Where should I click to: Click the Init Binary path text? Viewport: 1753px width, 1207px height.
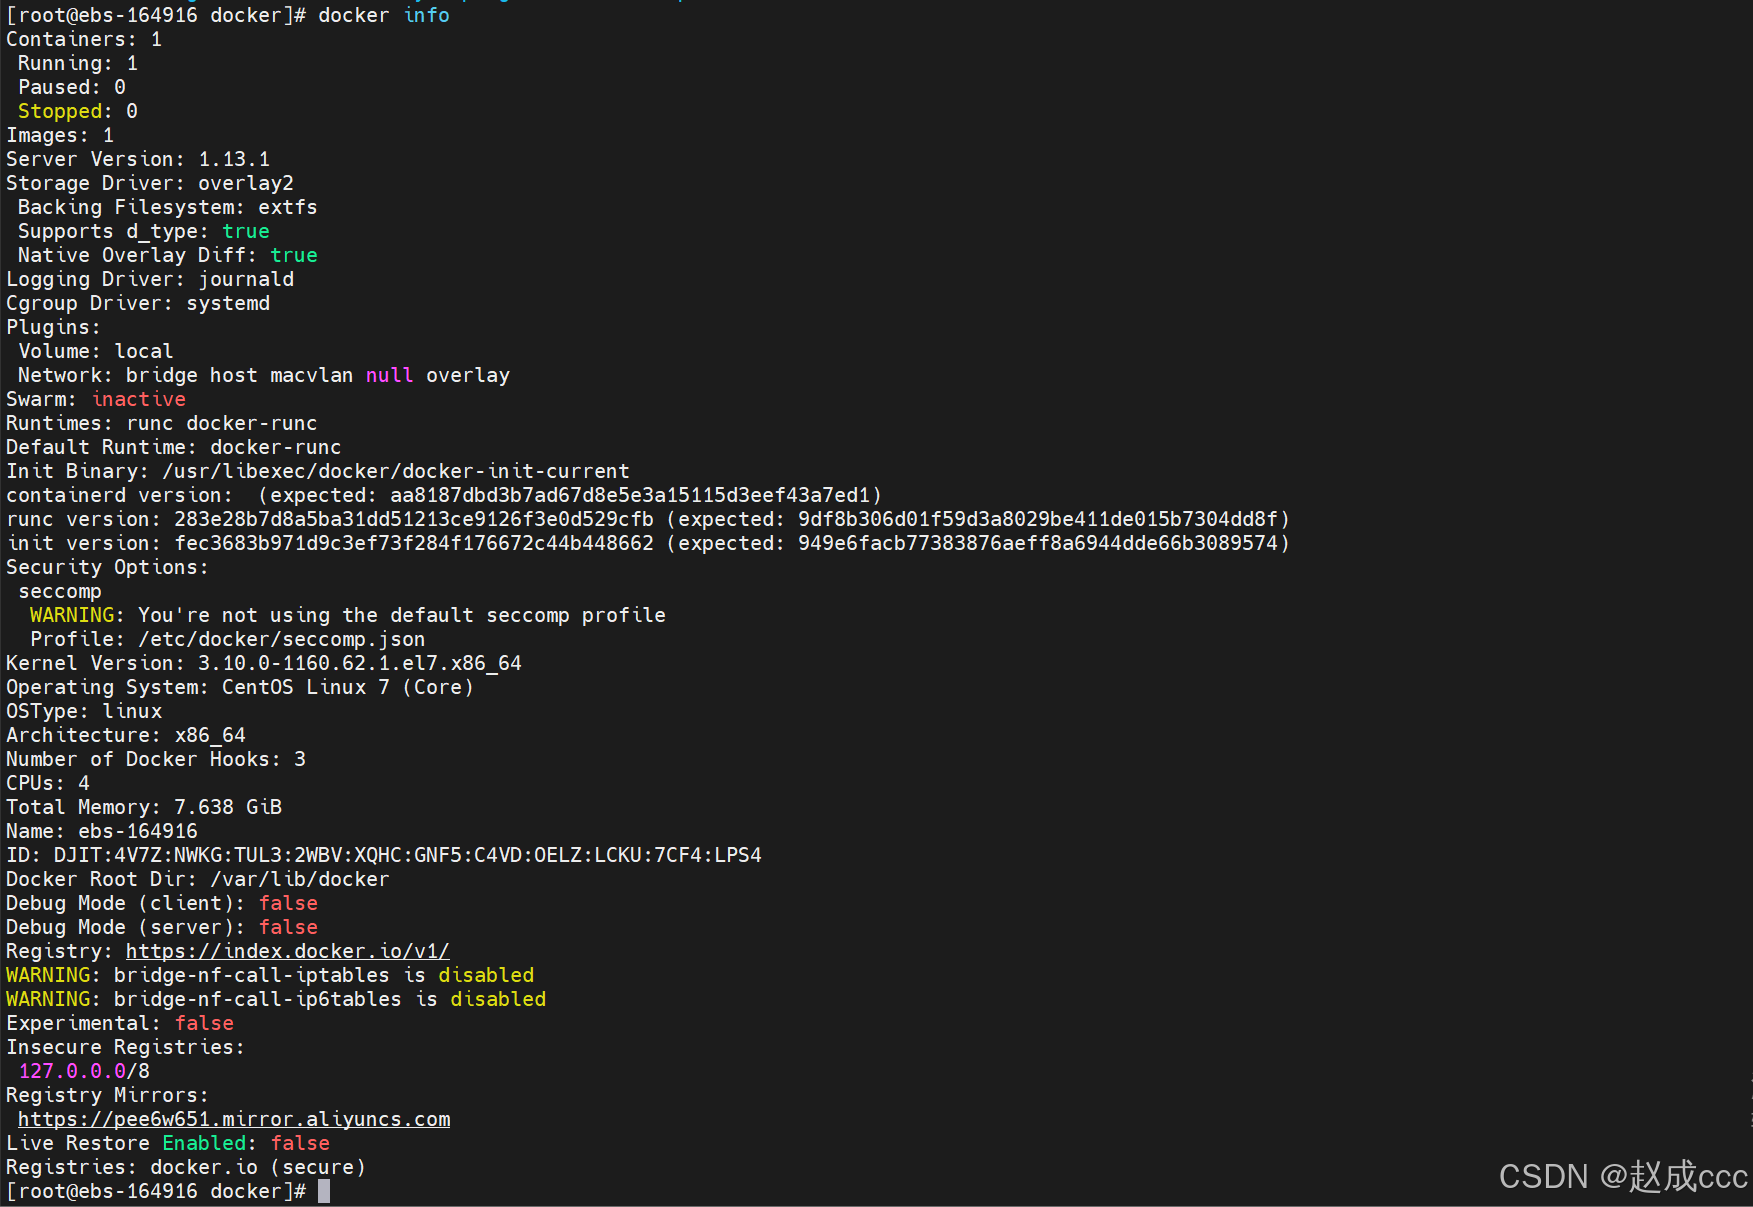[x=396, y=471]
